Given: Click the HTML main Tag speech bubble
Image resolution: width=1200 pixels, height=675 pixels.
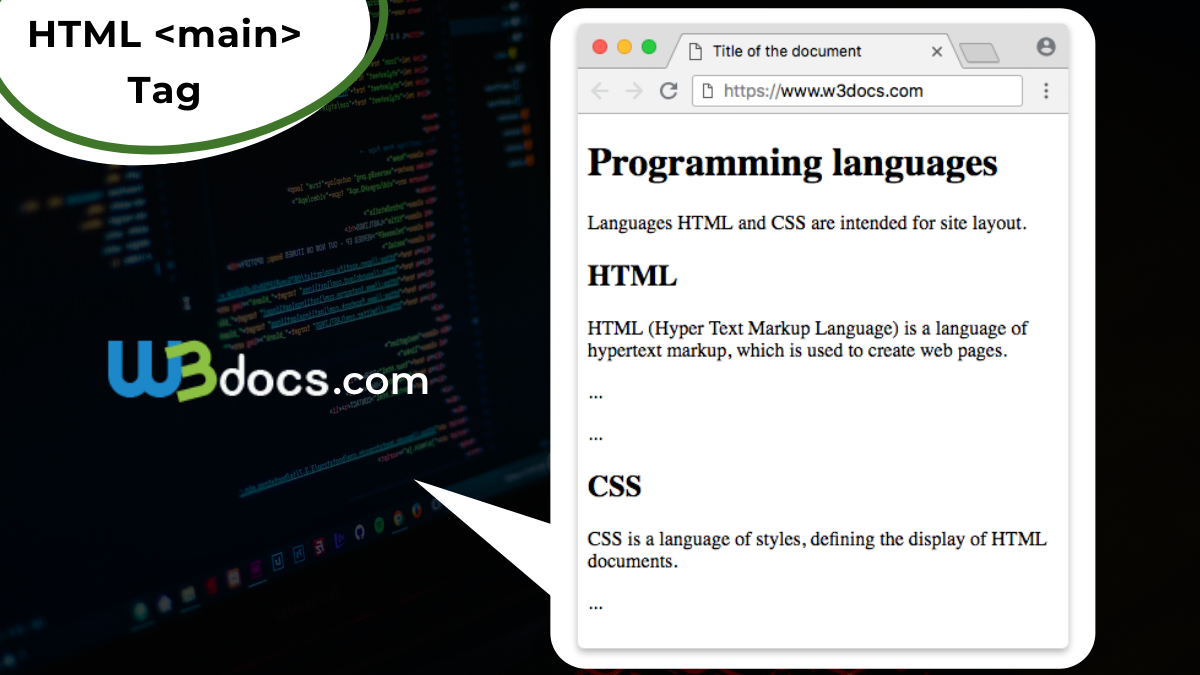Looking at the screenshot, I should coord(165,60).
